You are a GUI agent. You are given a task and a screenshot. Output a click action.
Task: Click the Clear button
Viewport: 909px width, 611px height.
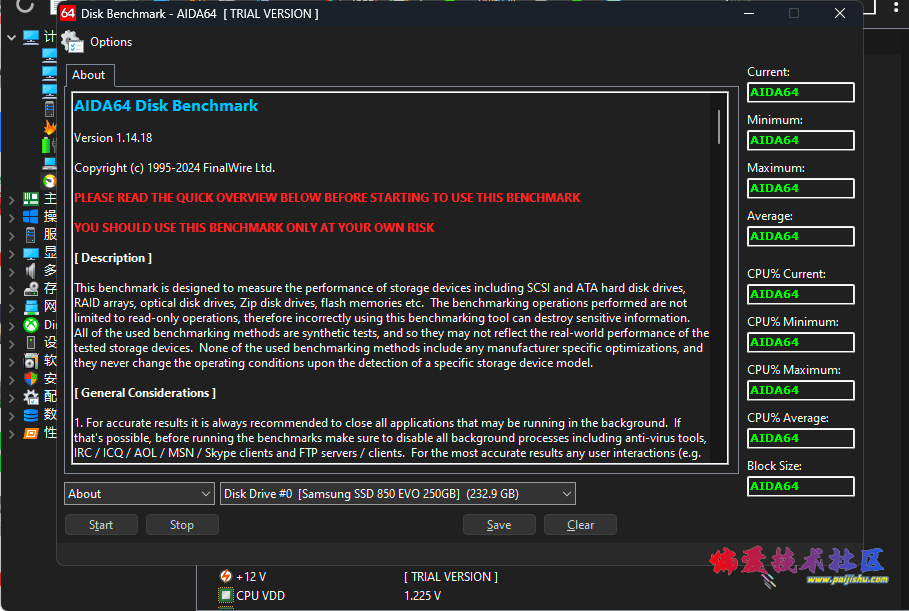(x=580, y=525)
